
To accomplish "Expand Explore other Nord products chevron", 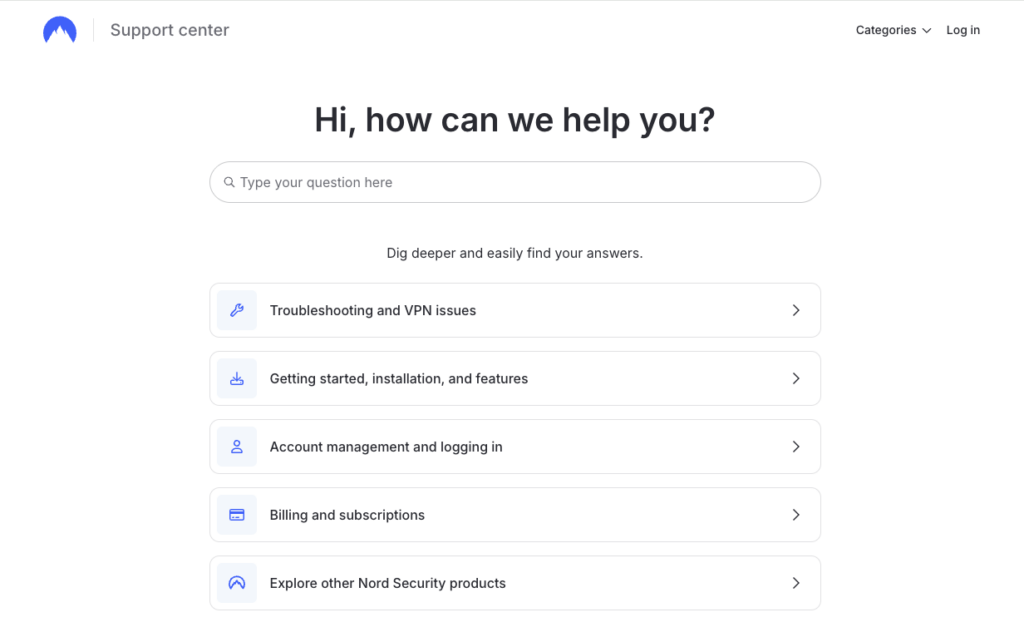I will [796, 583].
